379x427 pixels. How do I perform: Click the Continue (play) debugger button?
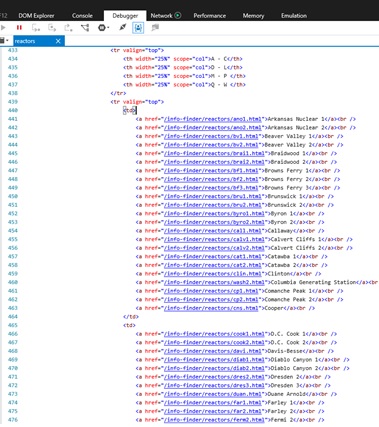click(x=3, y=28)
